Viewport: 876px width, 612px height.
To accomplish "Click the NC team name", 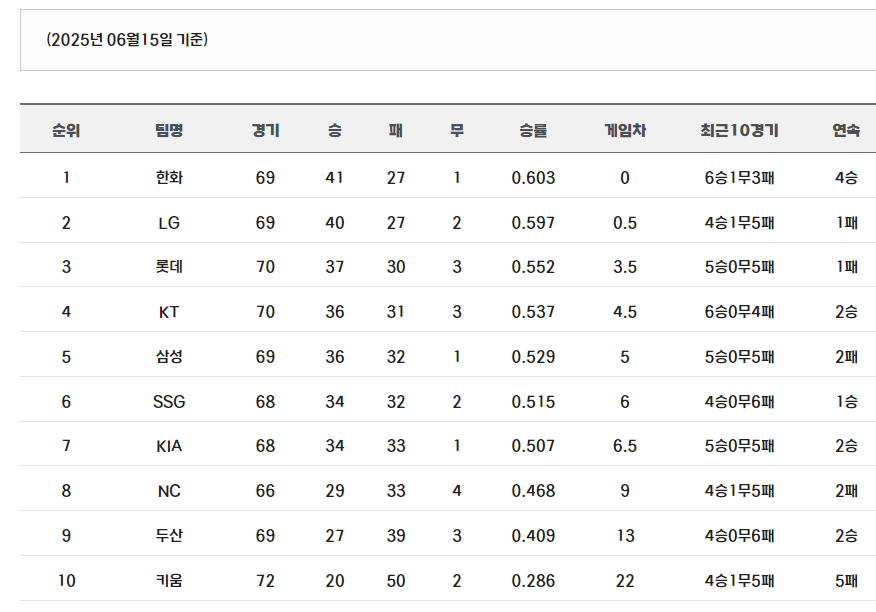I will (169, 491).
